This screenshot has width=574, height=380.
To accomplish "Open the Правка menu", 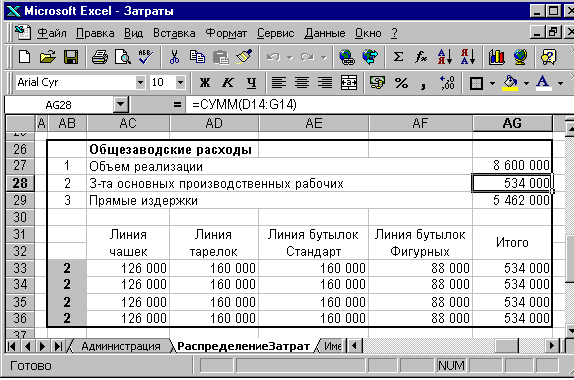I will coord(95,33).
